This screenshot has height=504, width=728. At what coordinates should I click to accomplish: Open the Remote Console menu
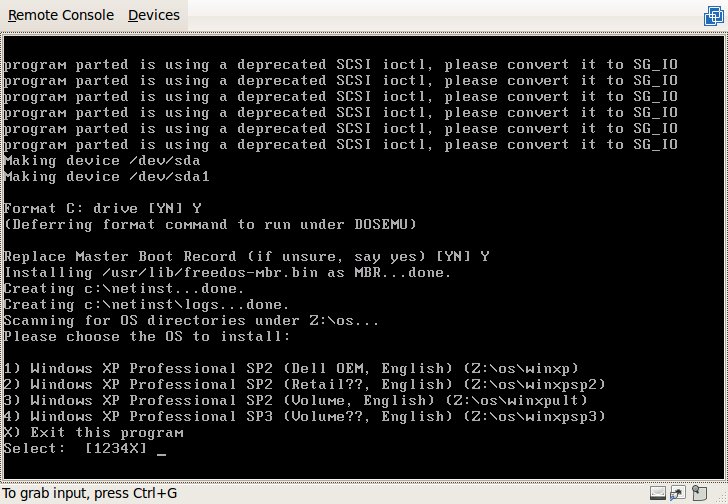coord(62,15)
